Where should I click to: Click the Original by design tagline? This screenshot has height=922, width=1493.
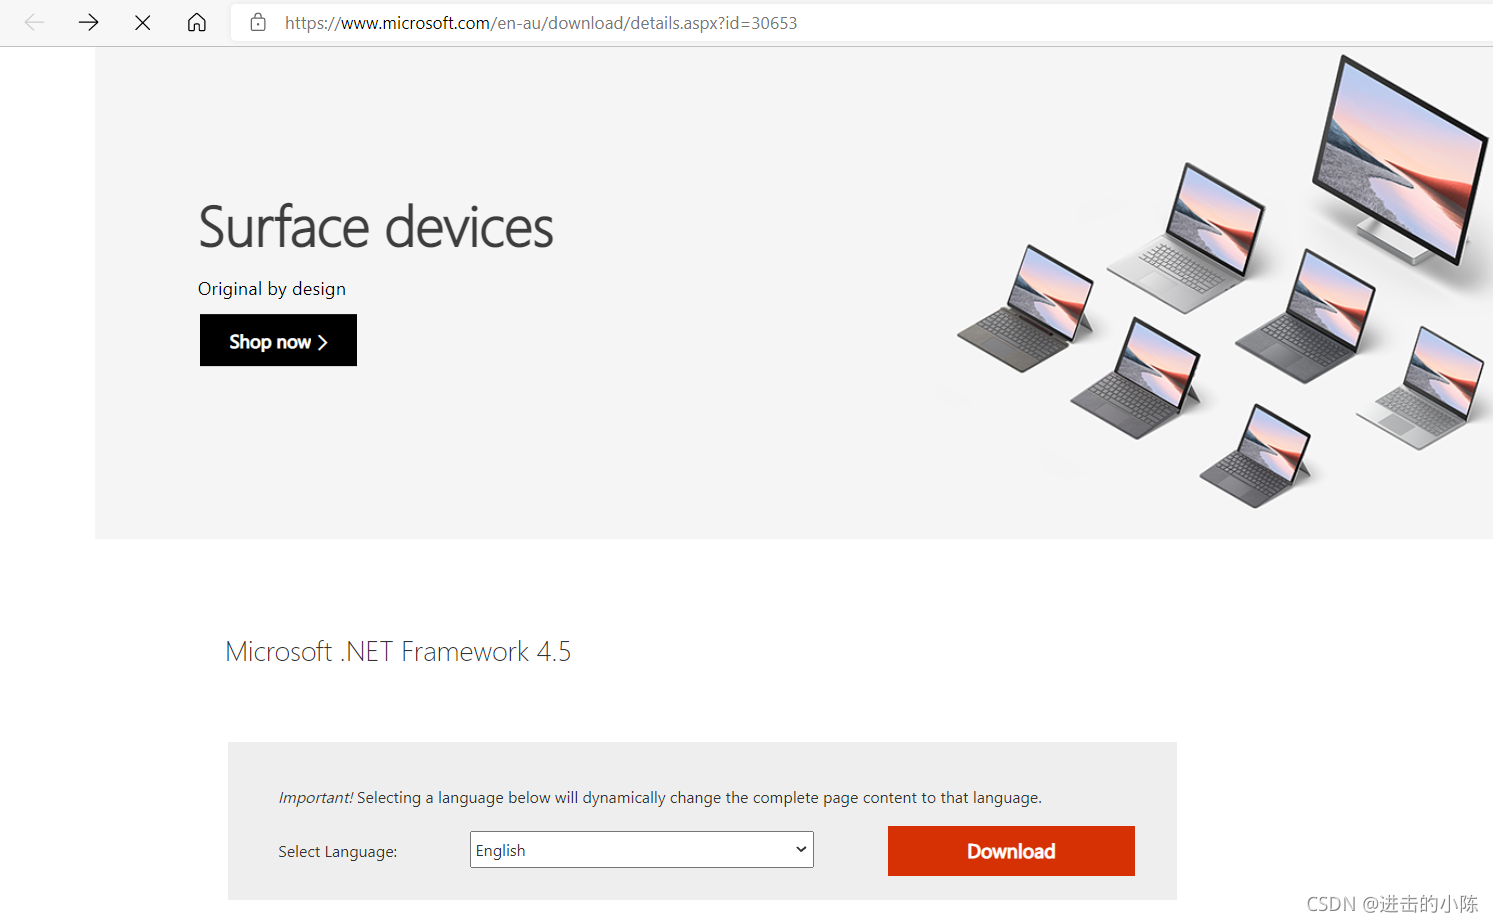[272, 289]
